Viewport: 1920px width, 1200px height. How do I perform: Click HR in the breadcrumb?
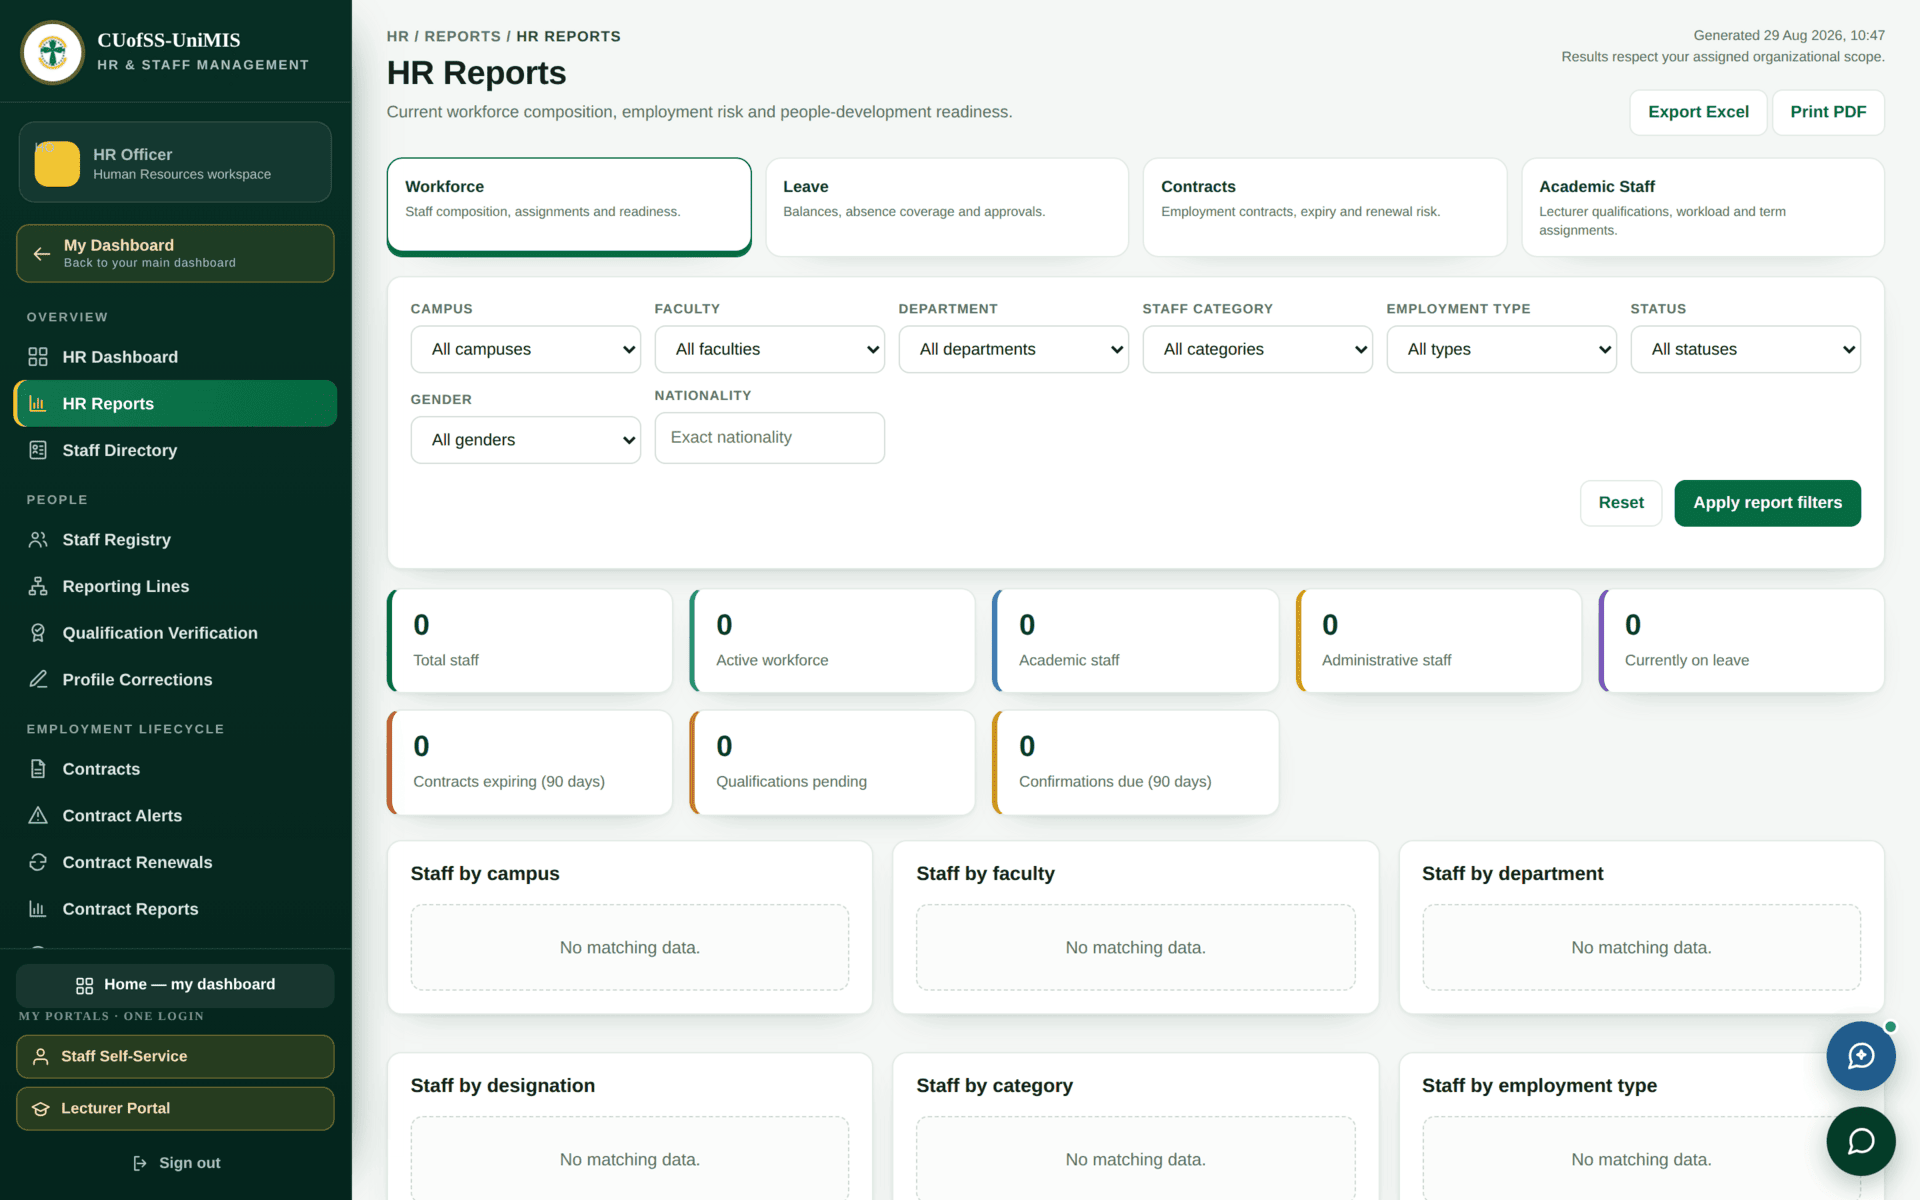(398, 36)
